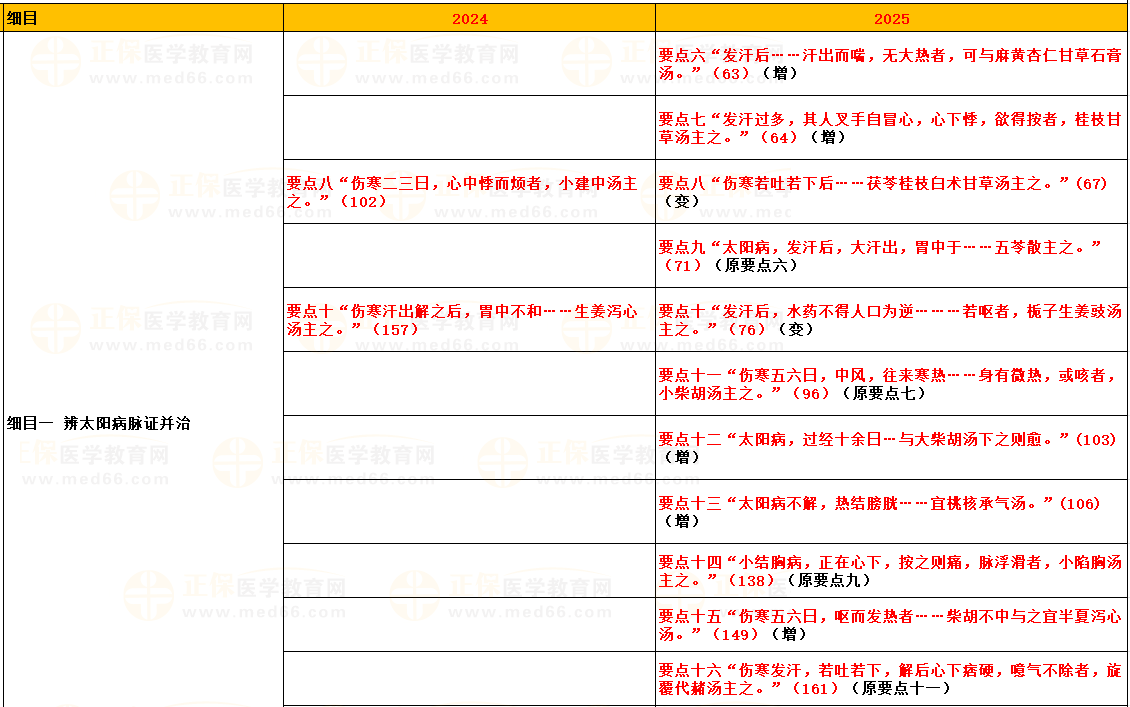Click empty 2024 cell beside 要点六 row
This screenshot has width=1130, height=707.
469,64
